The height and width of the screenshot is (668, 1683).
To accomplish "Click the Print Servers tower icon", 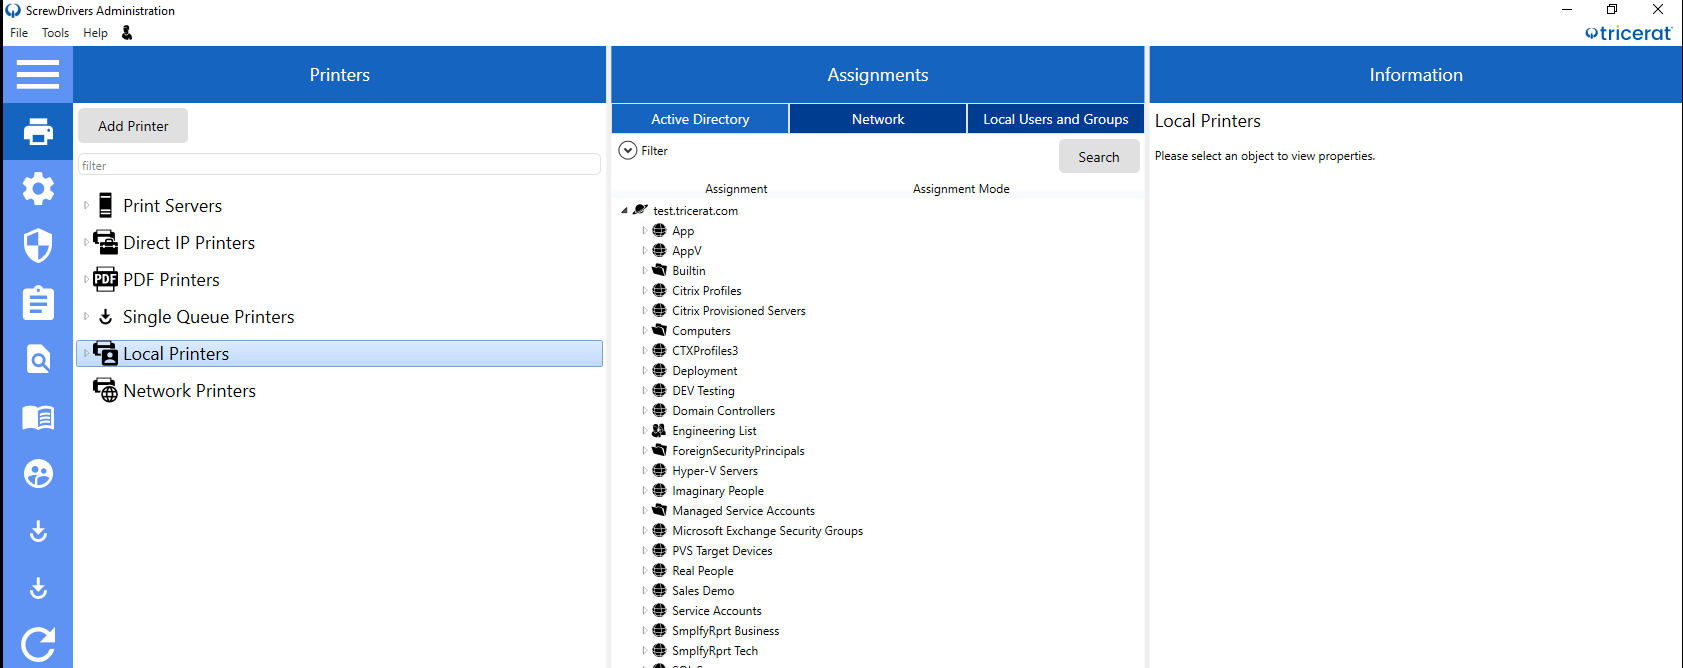I will [x=105, y=205].
